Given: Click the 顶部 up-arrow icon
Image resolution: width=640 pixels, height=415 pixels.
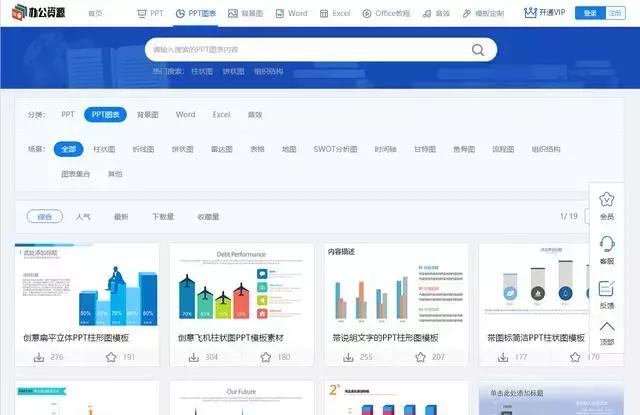Looking at the screenshot, I should pyautogui.click(x=607, y=326).
